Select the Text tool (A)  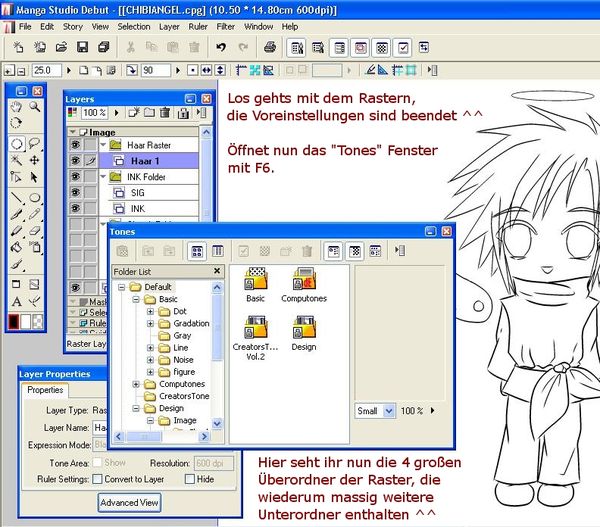coord(16,302)
